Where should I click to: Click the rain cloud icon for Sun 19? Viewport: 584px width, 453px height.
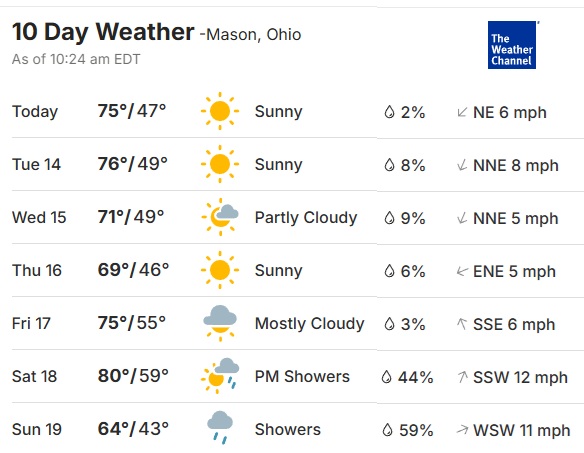220,428
